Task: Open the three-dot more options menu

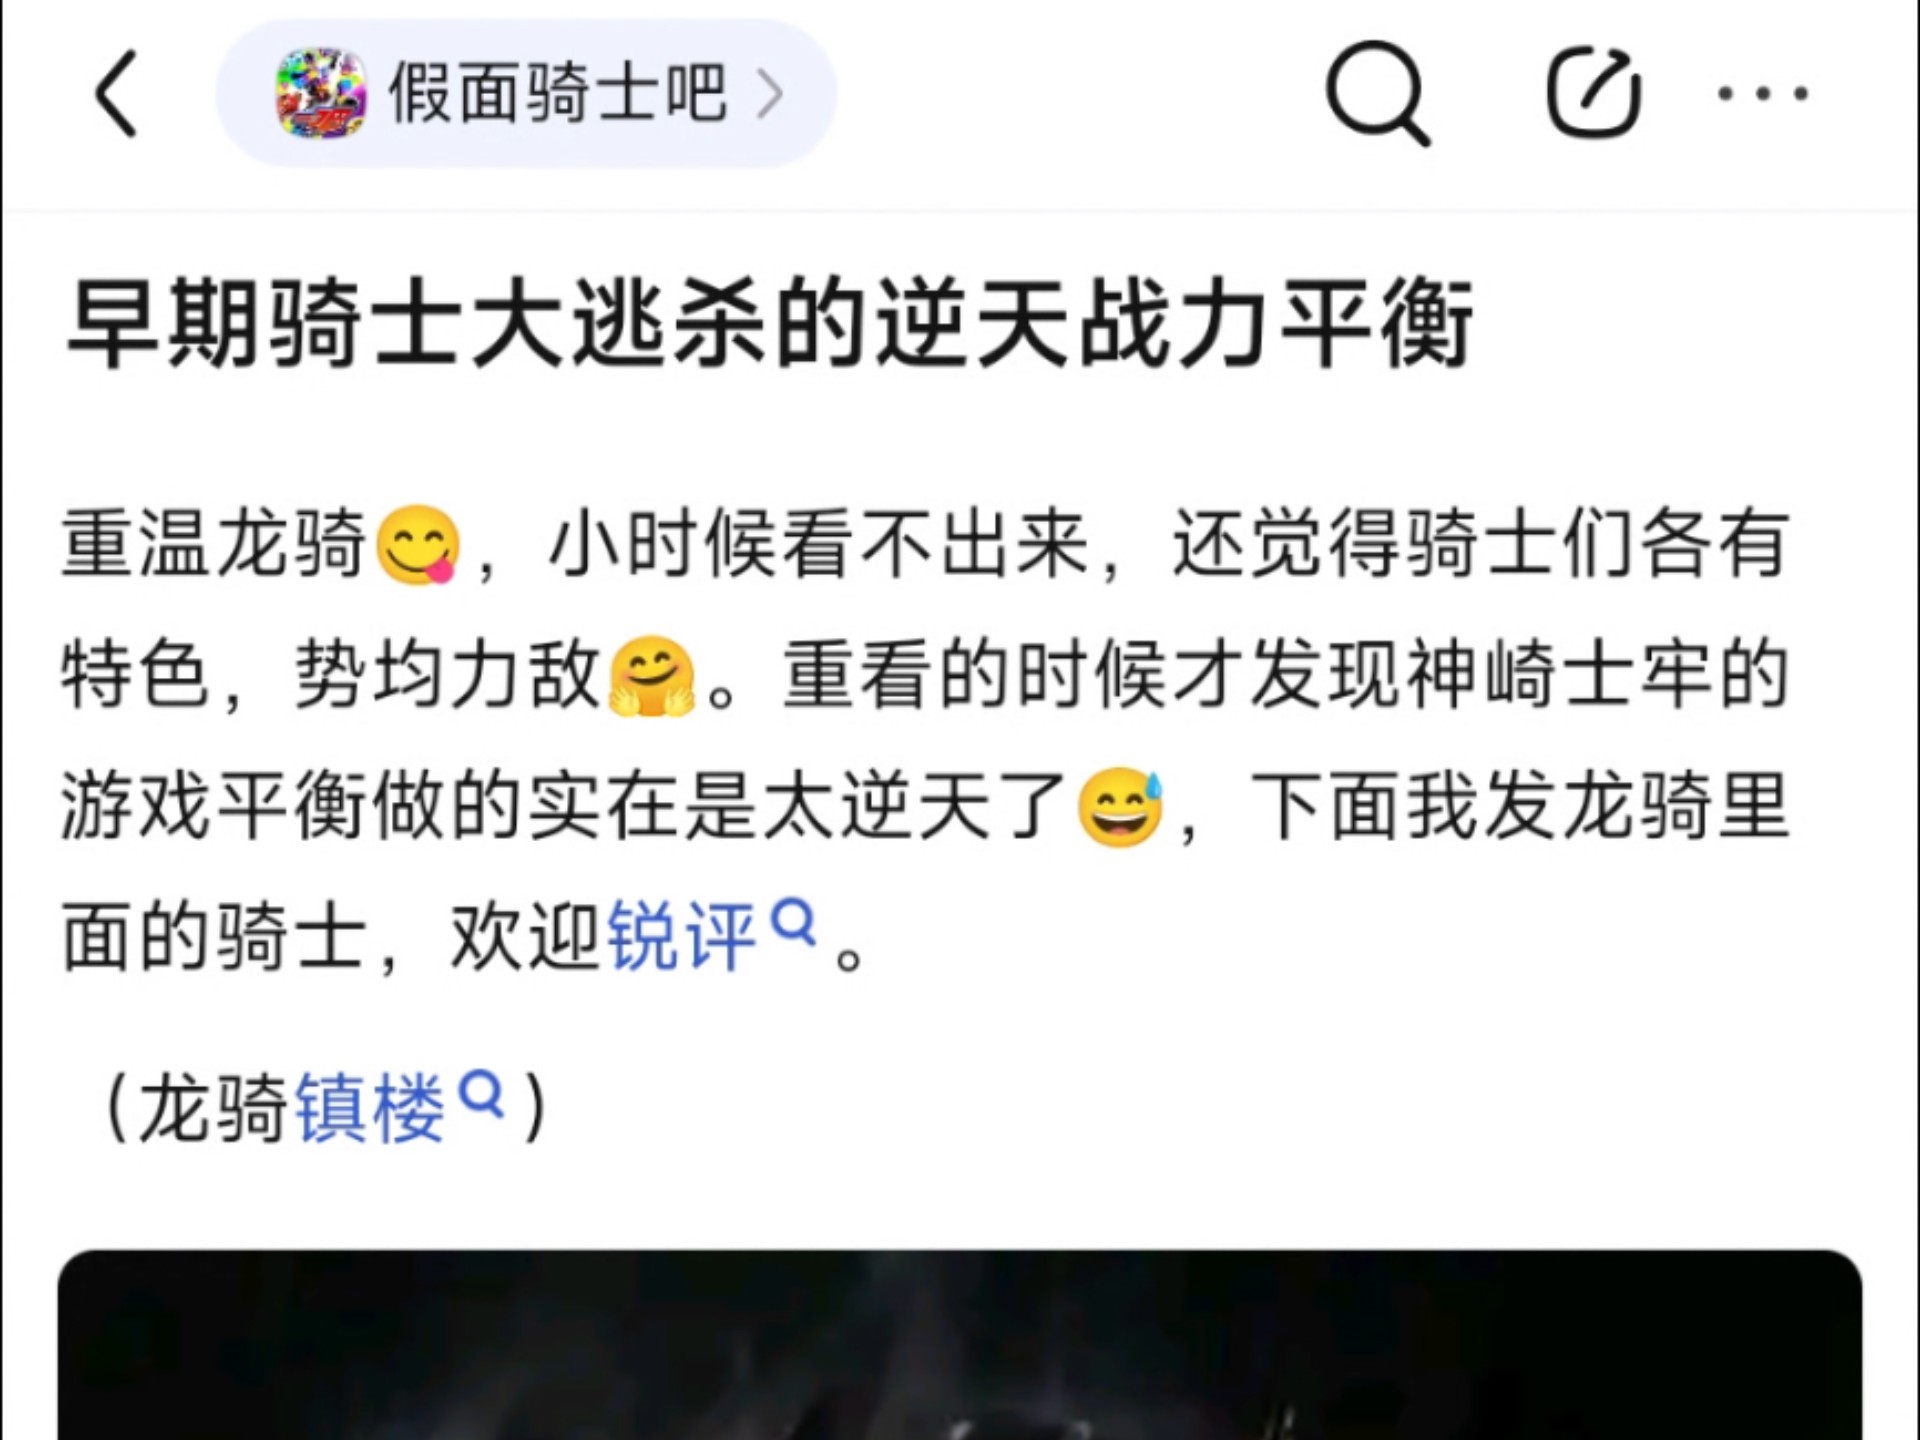Action: pos(1763,93)
